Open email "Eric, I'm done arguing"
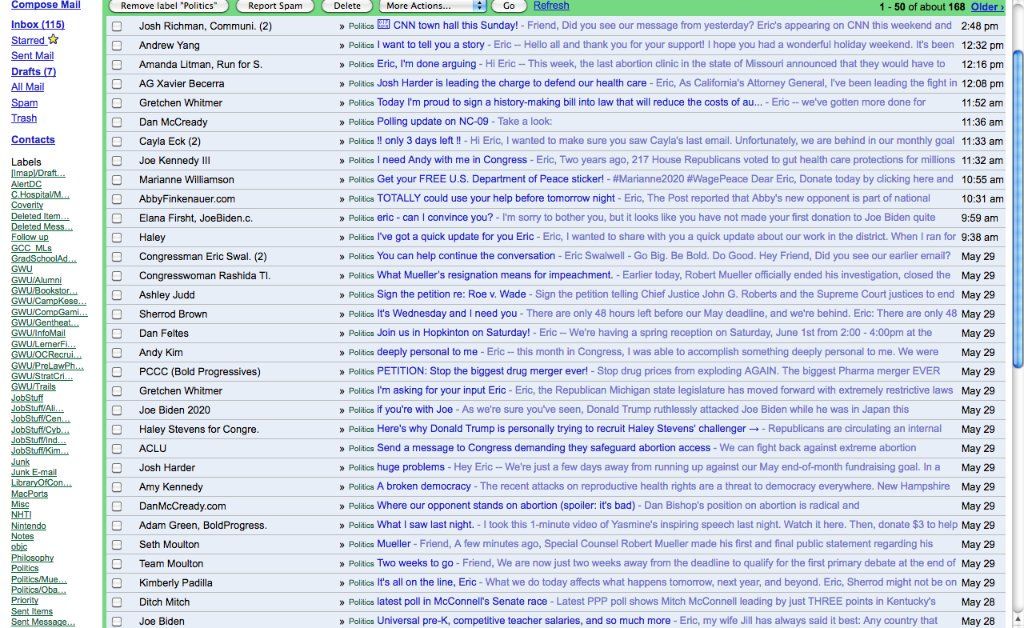The image size is (1024, 628). pos(426,64)
